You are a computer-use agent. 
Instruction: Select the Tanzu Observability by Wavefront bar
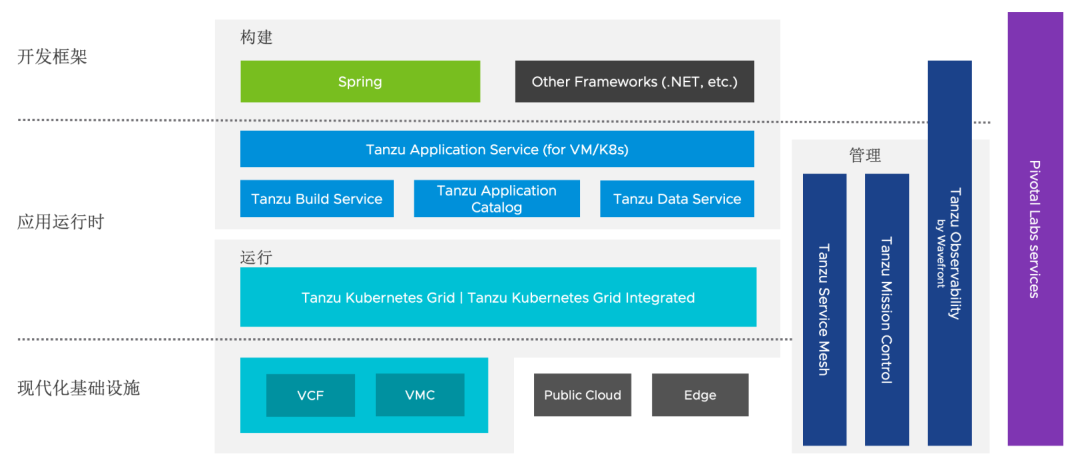click(950, 253)
